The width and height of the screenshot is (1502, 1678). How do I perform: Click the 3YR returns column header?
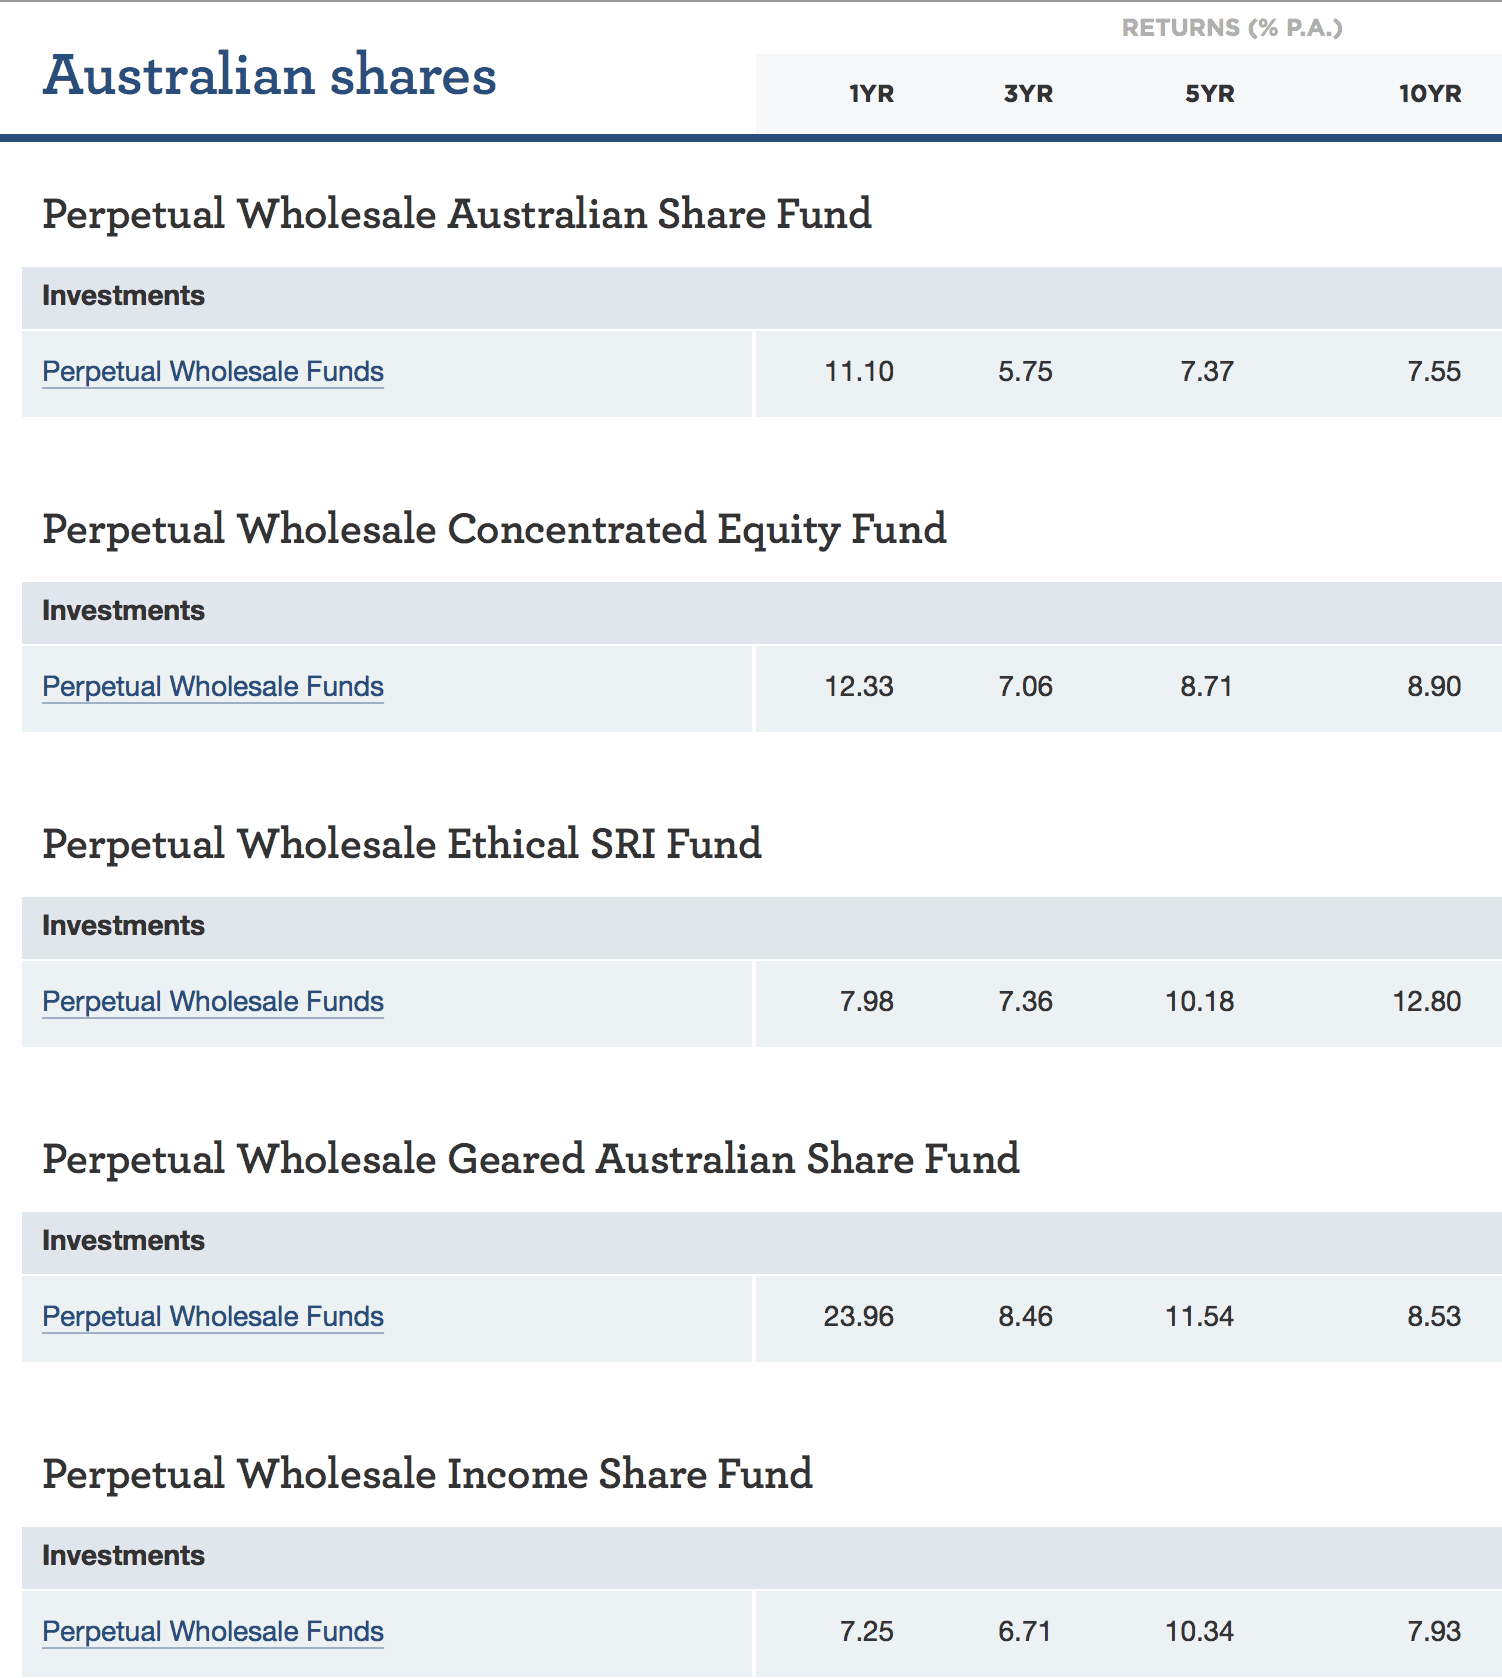tap(1028, 94)
